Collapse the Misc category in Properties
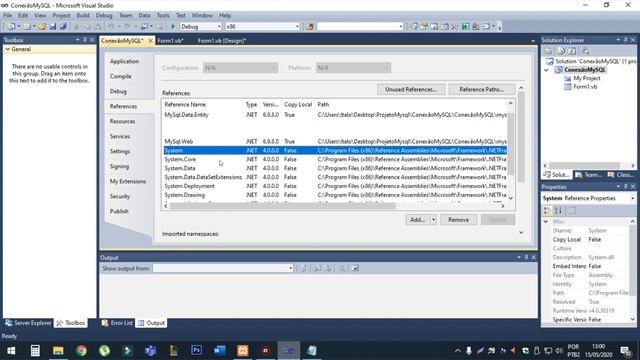 tap(546, 222)
